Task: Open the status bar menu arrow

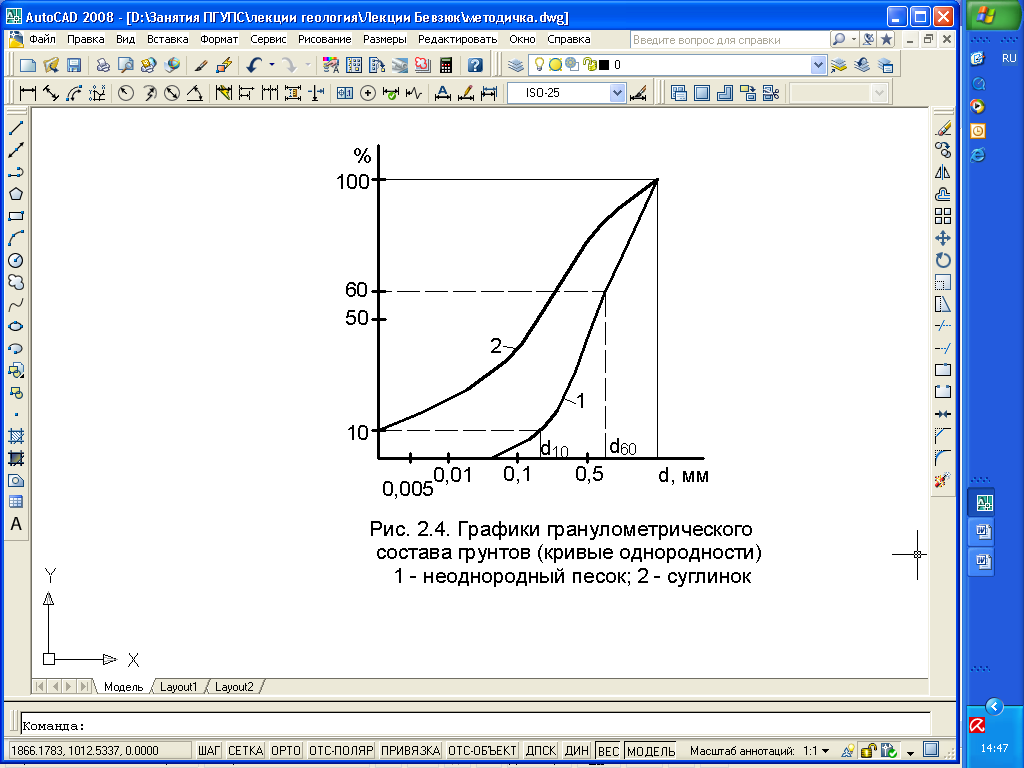Action: [910, 753]
